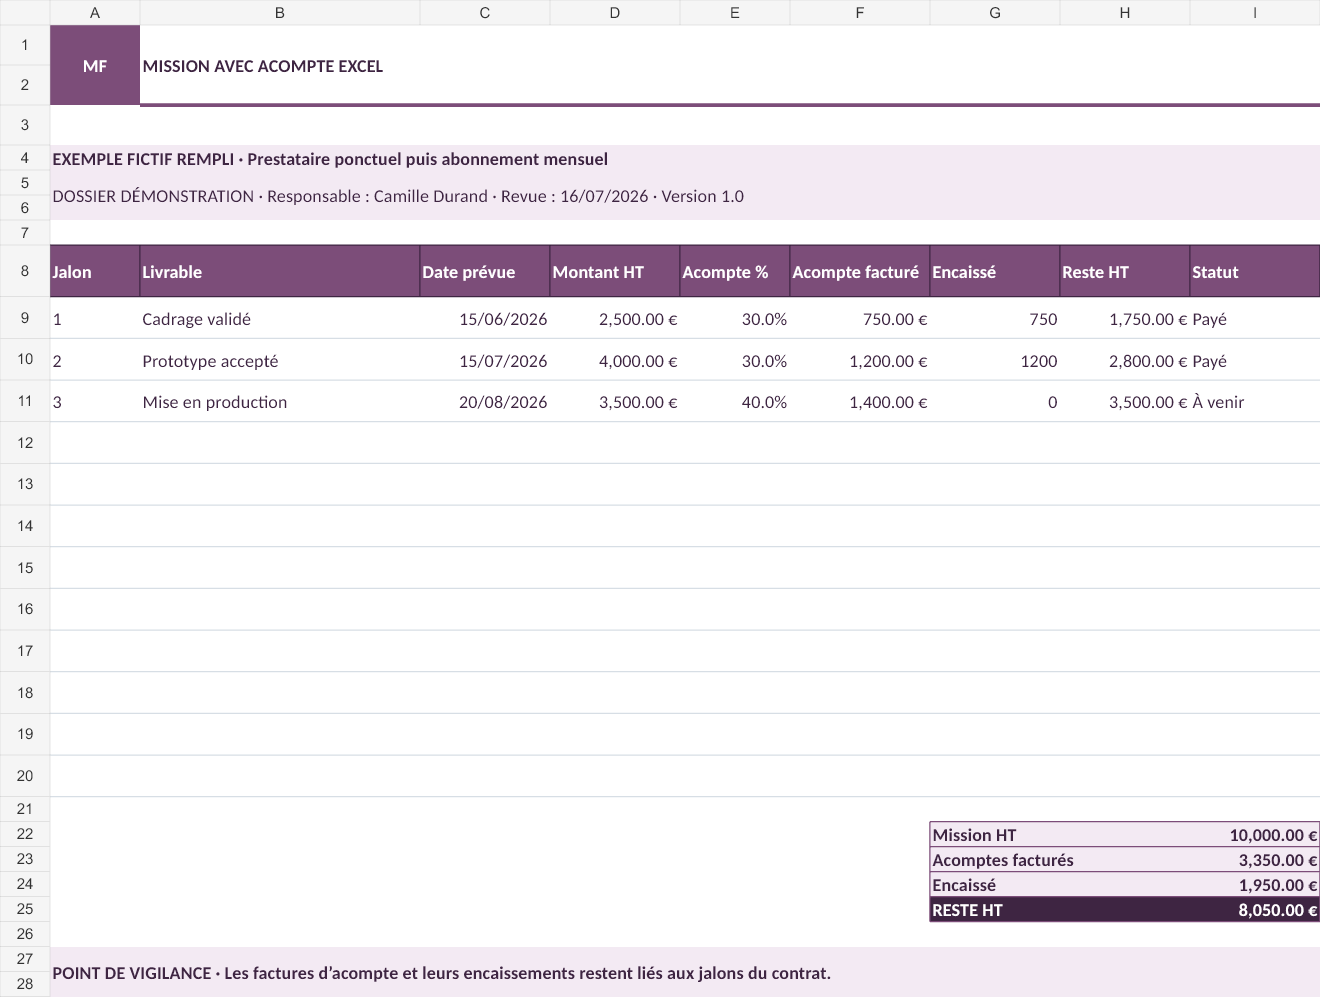1320x997 pixels.
Task: Select date cell 15/07/2026
Action: pos(485,361)
